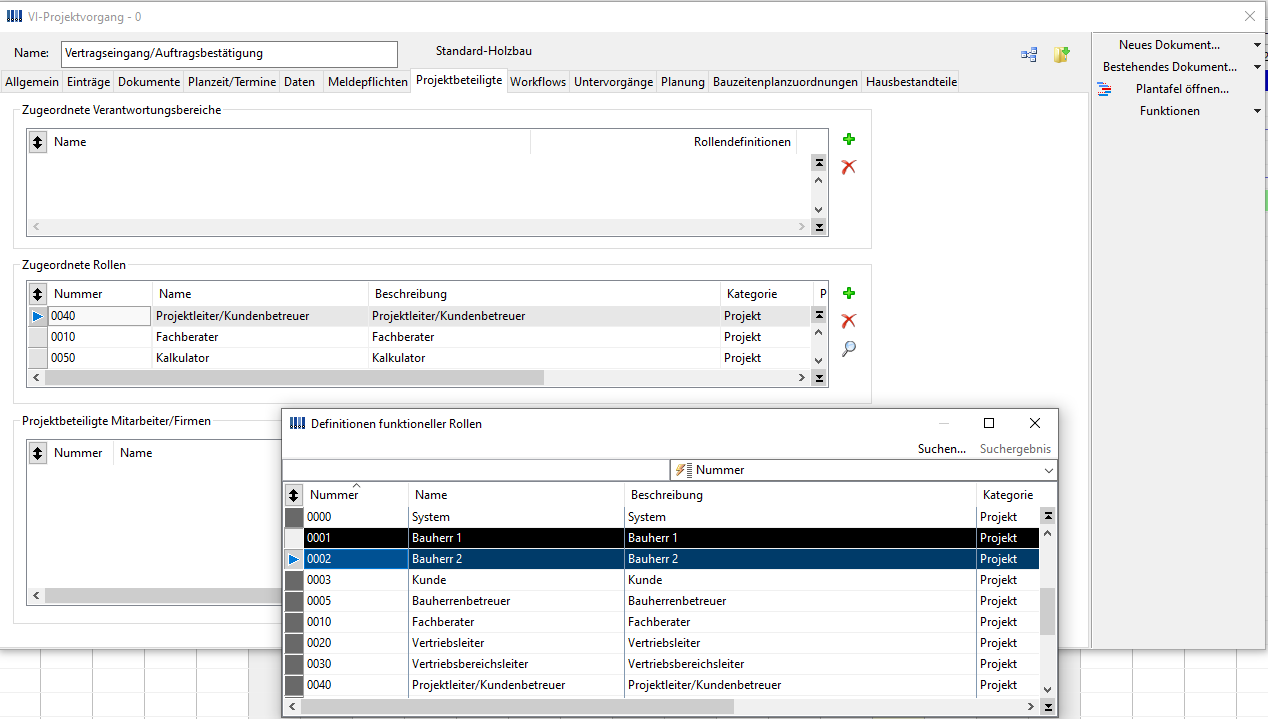Go to the Dokumente tab

click(x=149, y=82)
